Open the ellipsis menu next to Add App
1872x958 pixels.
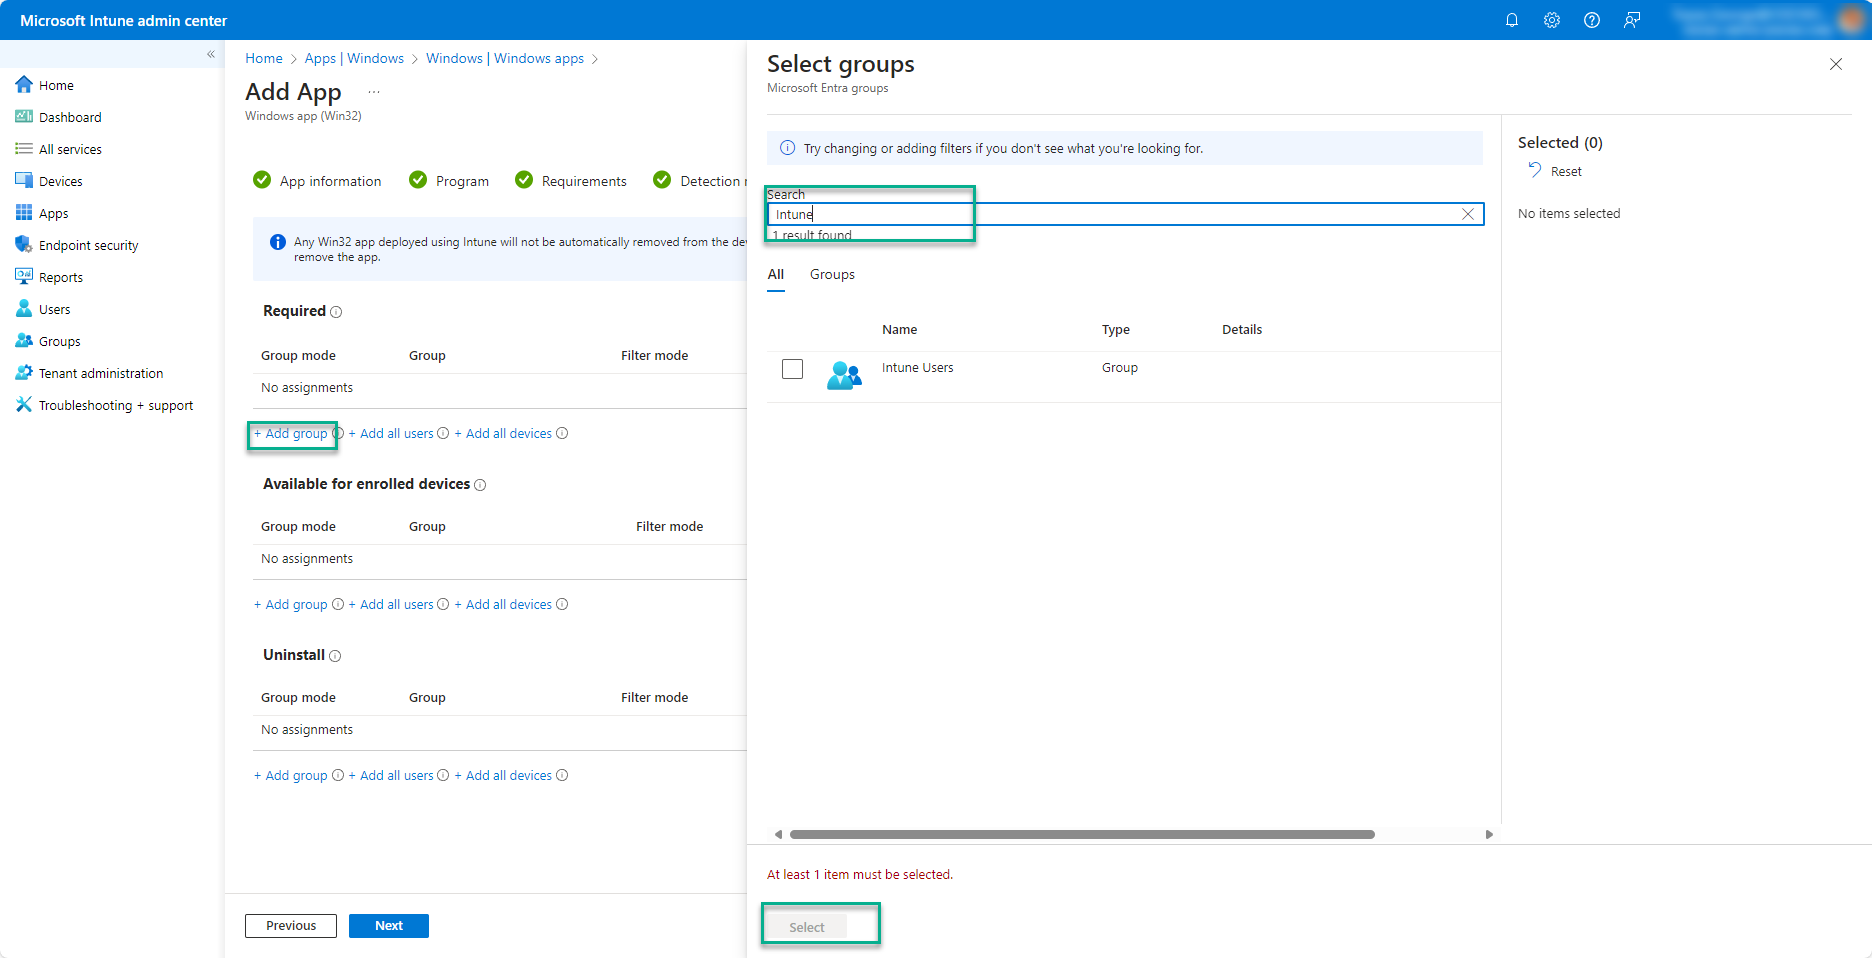tap(374, 91)
